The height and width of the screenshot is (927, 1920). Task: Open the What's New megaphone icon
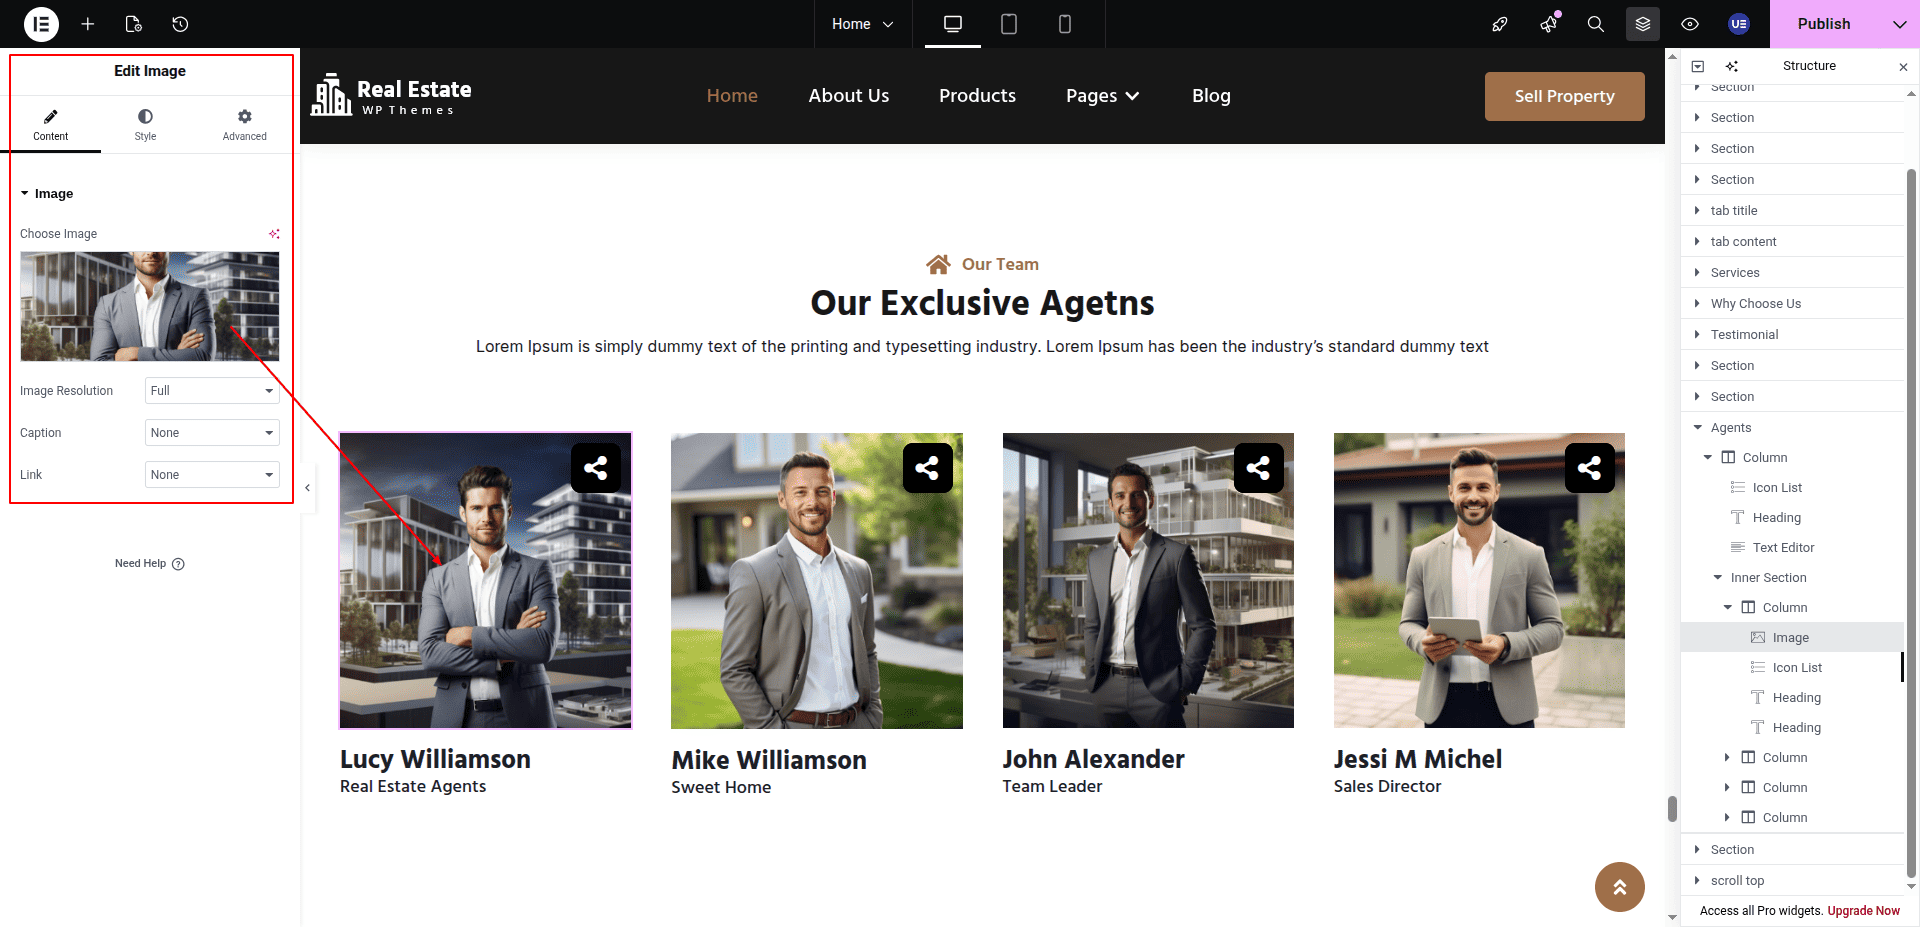point(1548,24)
